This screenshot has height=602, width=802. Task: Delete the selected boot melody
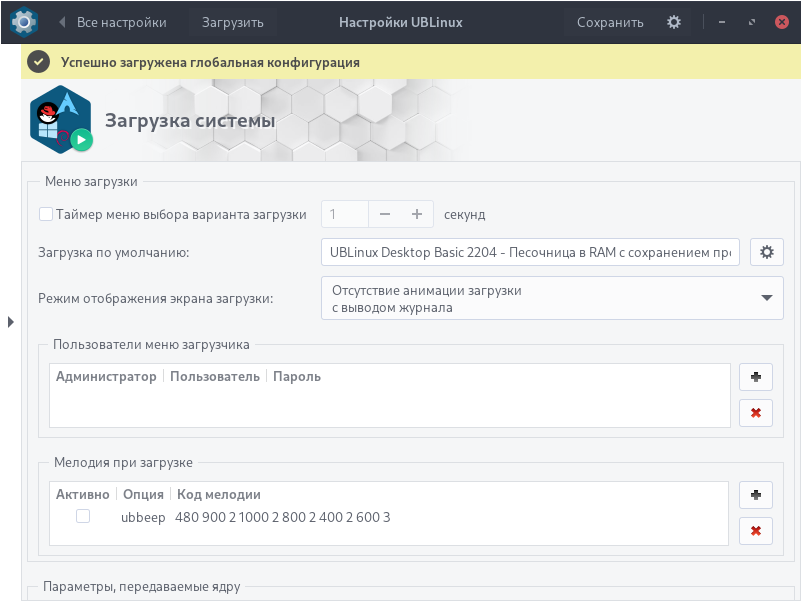(x=755, y=530)
